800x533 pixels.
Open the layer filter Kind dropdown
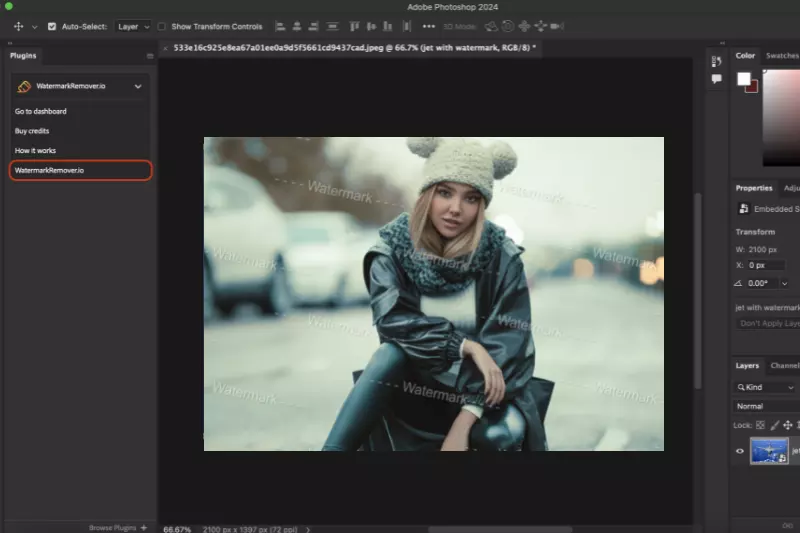(x=765, y=388)
